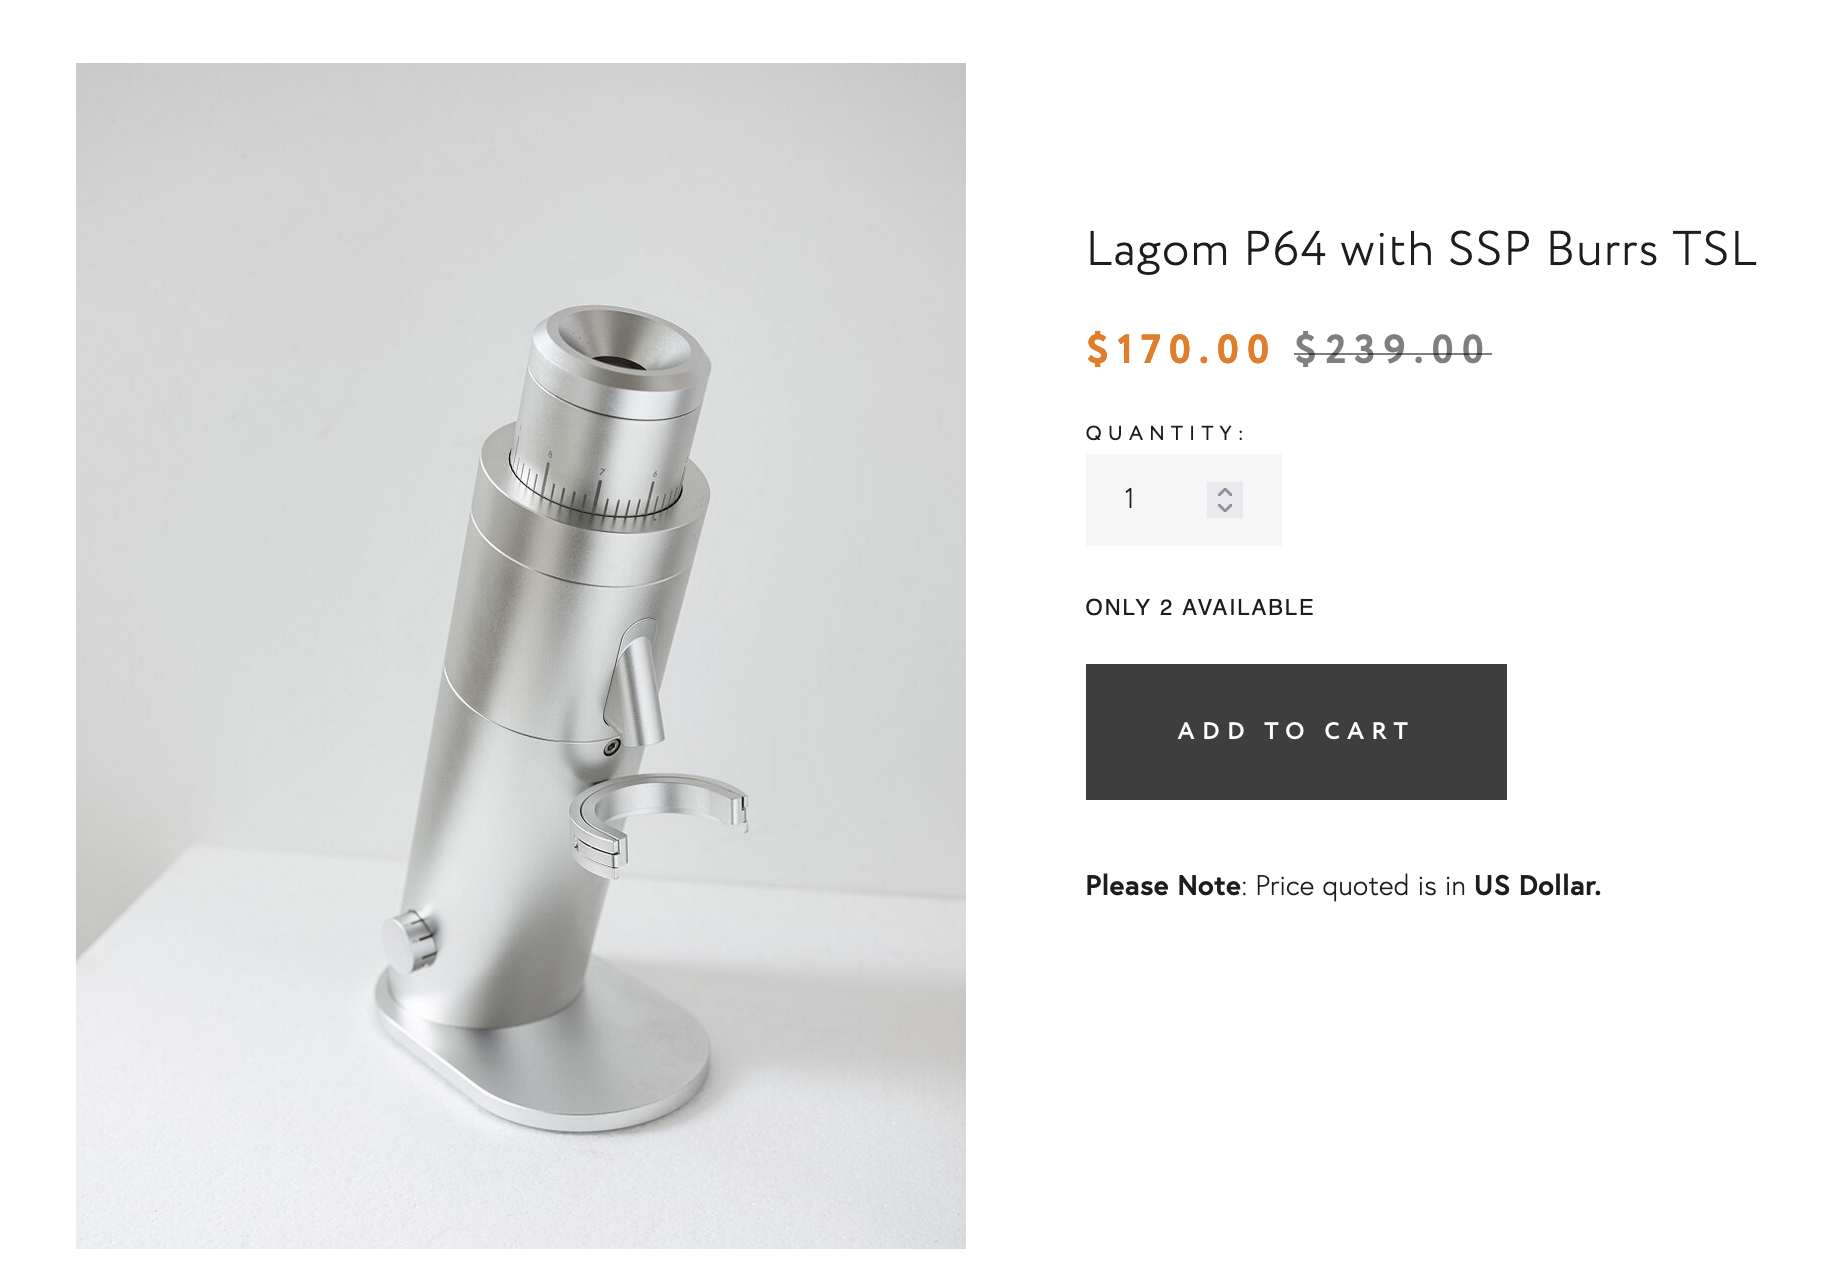Click the Quantity label
The width and height of the screenshot is (1824, 1284).
click(1165, 433)
